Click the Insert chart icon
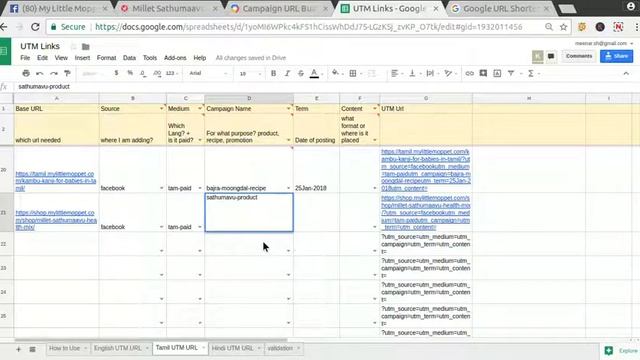640x360 pixels. [497, 73]
